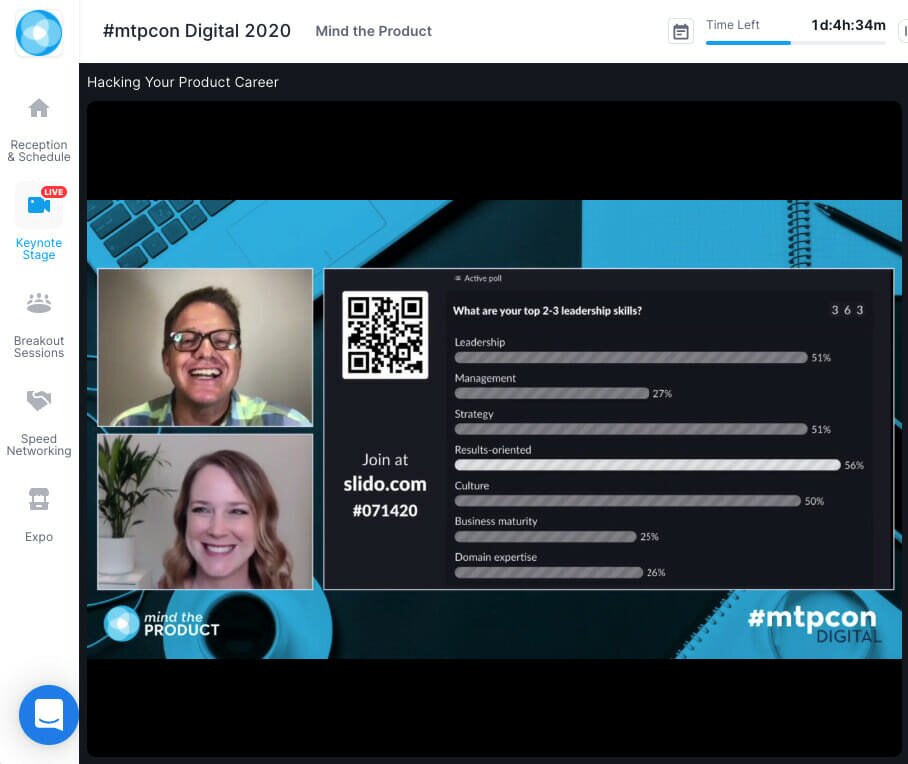Click the #mtpcon Digital 2020 event title

point(196,31)
